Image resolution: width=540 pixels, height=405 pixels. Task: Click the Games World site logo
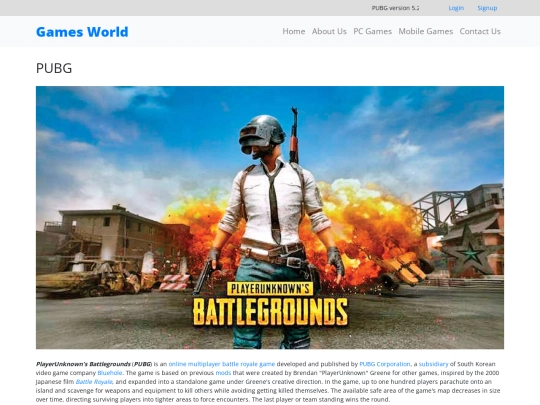tap(82, 32)
